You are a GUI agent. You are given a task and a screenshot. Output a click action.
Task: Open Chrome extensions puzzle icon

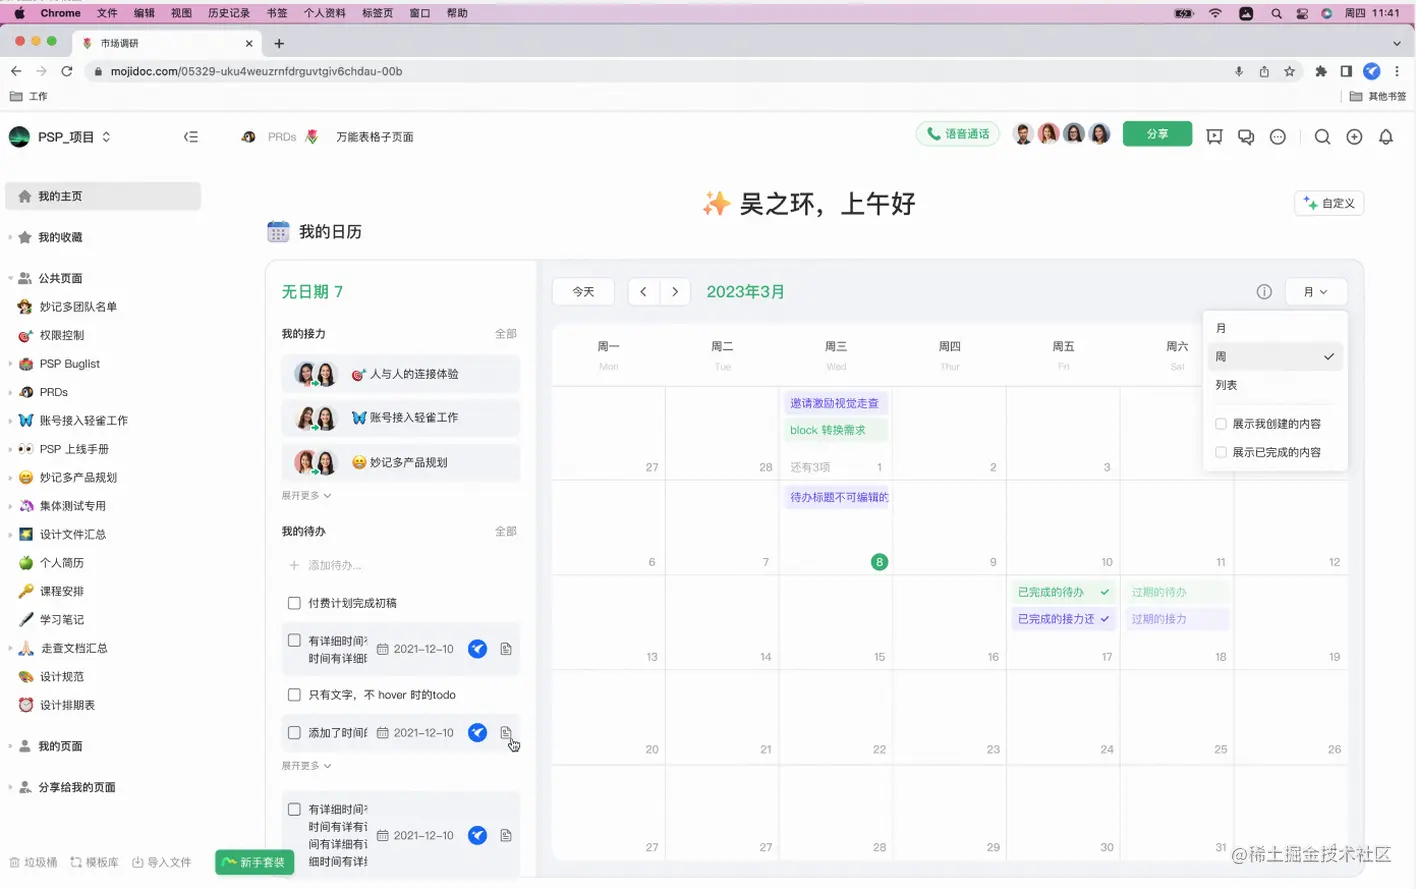1321,71
